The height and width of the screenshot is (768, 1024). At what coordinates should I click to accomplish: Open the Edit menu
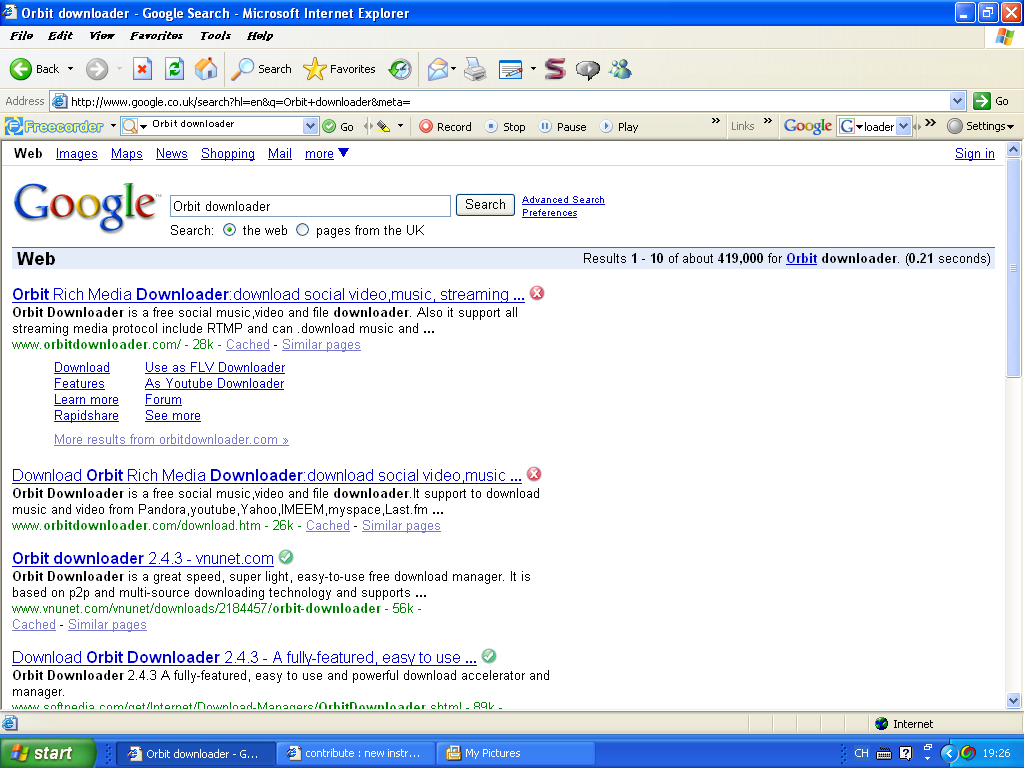[x=60, y=36]
